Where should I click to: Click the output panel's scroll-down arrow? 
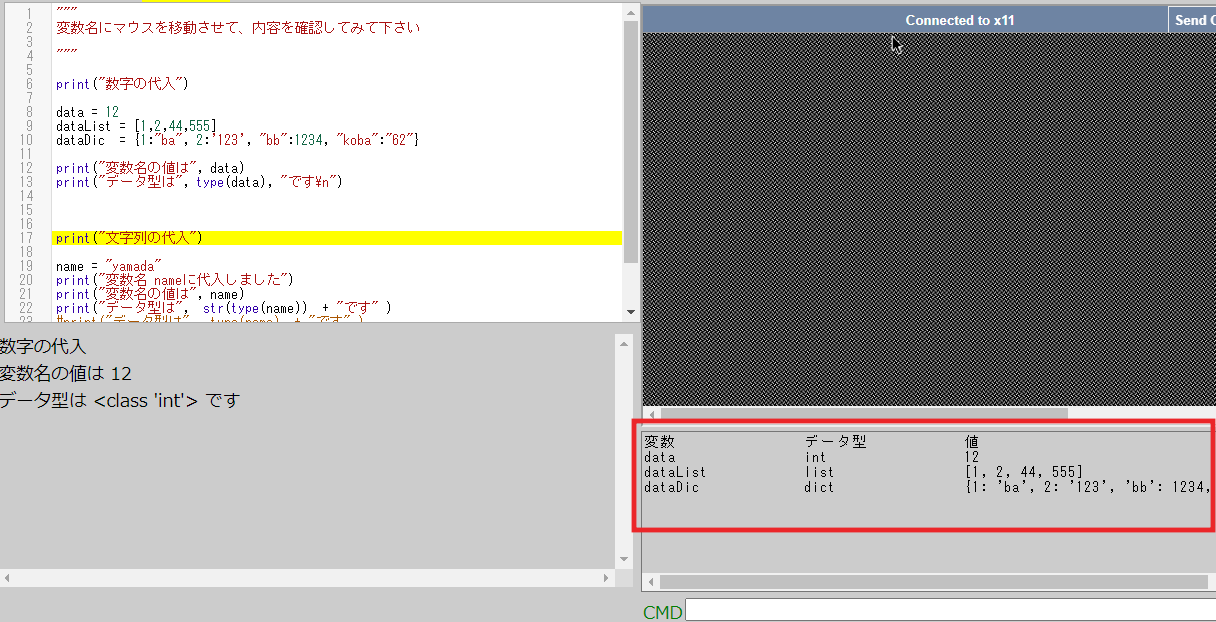(x=625, y=559)
